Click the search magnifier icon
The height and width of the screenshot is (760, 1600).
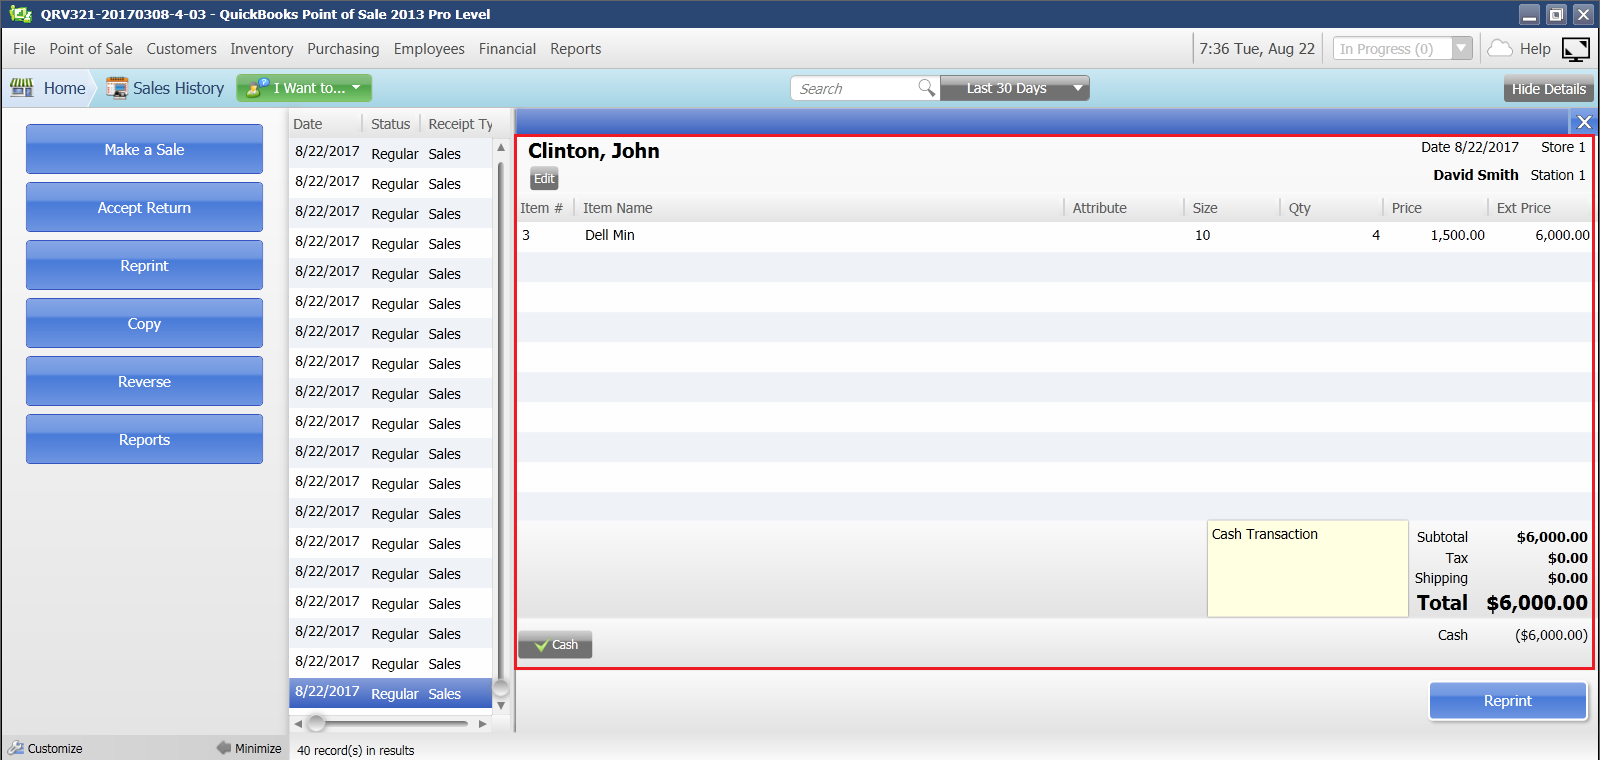tap(927, 88)
